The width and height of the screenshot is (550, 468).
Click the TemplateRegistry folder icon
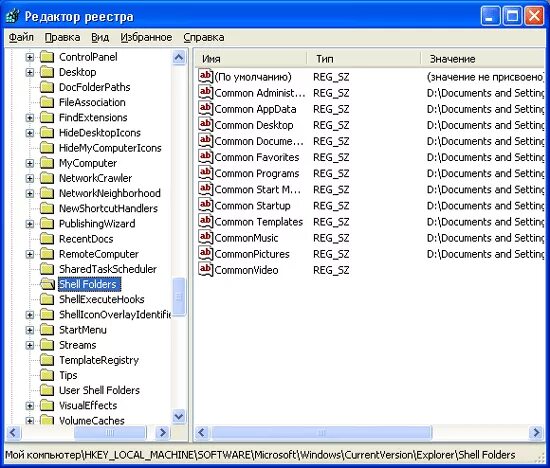pos(47,360)
